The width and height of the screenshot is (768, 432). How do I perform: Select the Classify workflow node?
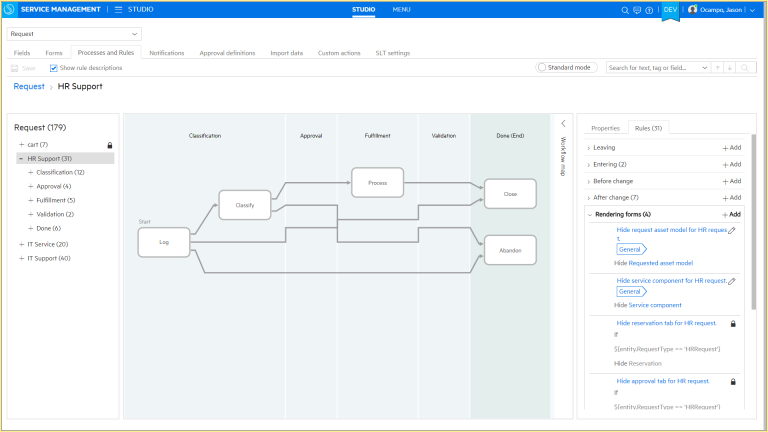pyautogui.click(x=245, y=205)
